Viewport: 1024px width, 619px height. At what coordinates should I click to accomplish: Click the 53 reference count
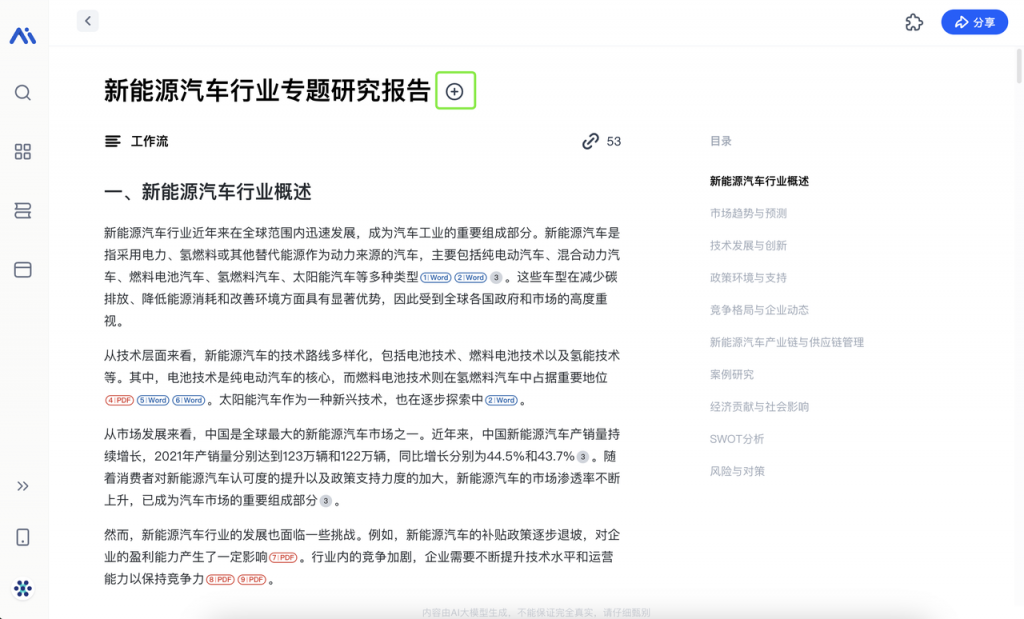pyautogui.click(x=614, y=141)
